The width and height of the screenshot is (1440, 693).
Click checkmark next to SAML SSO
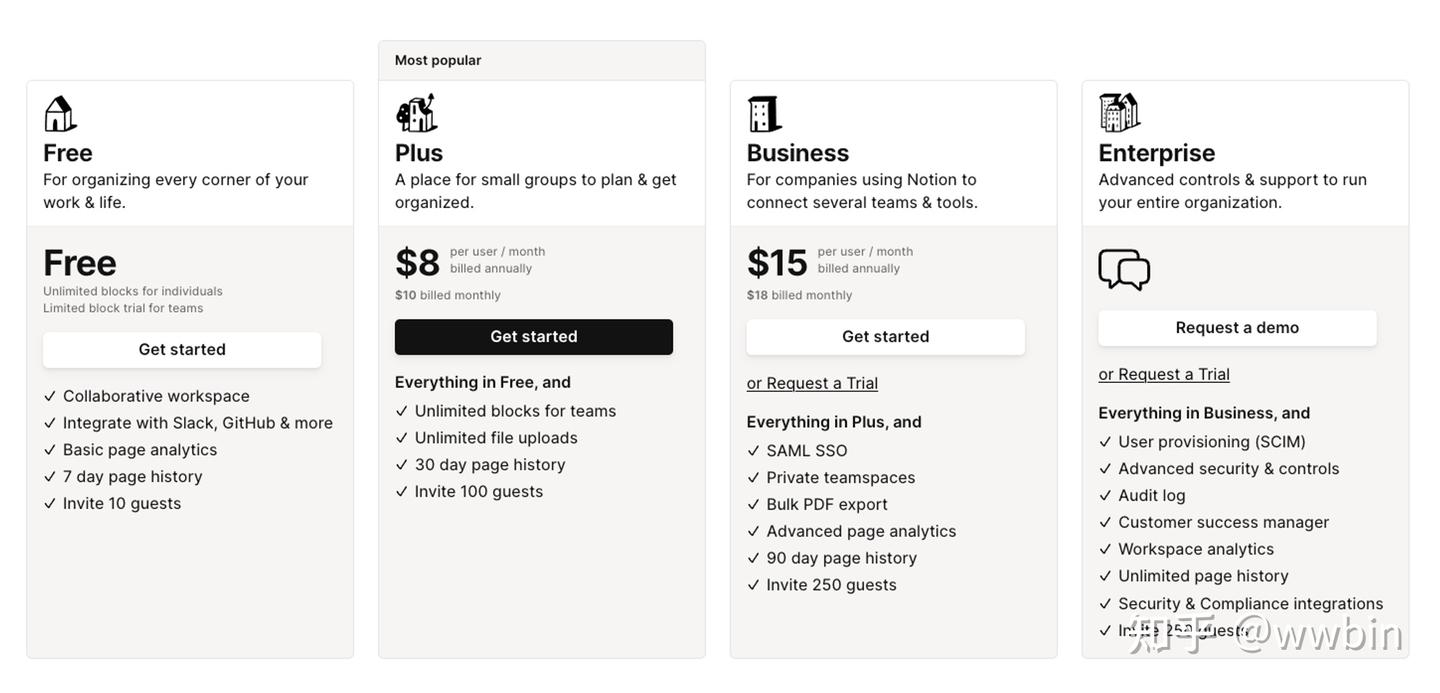(x=754, y=451)
